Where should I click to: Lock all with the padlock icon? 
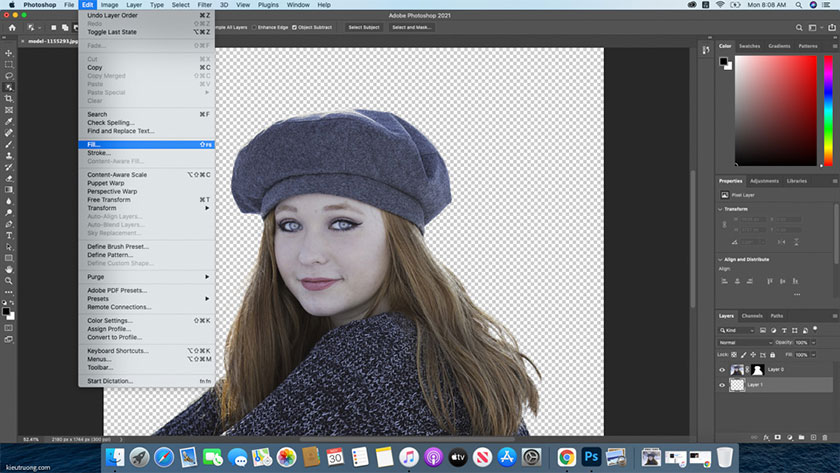click(x=772, y=355)
